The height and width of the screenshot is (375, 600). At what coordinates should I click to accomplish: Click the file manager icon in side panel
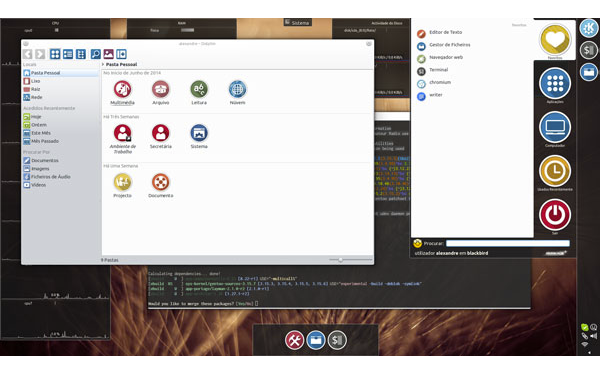tap(589, 72)
